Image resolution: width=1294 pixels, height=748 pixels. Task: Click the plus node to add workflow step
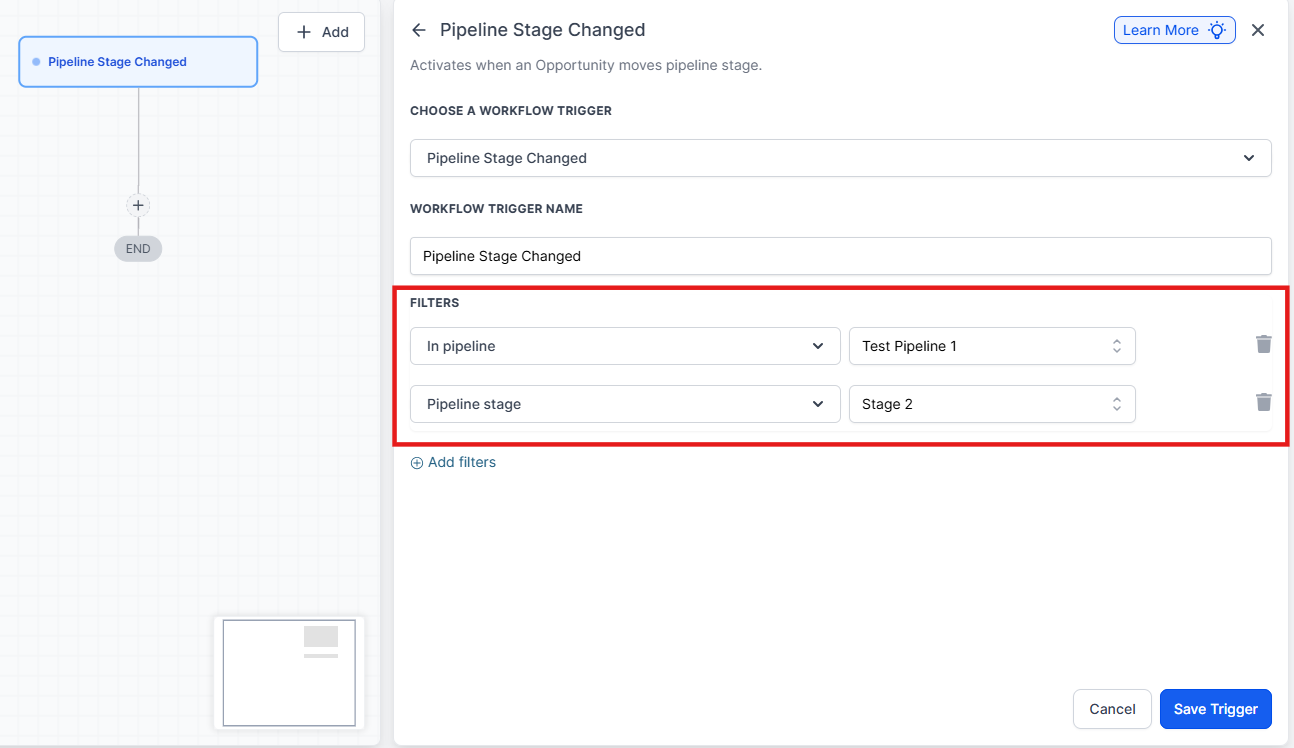[x=138, y=206]
